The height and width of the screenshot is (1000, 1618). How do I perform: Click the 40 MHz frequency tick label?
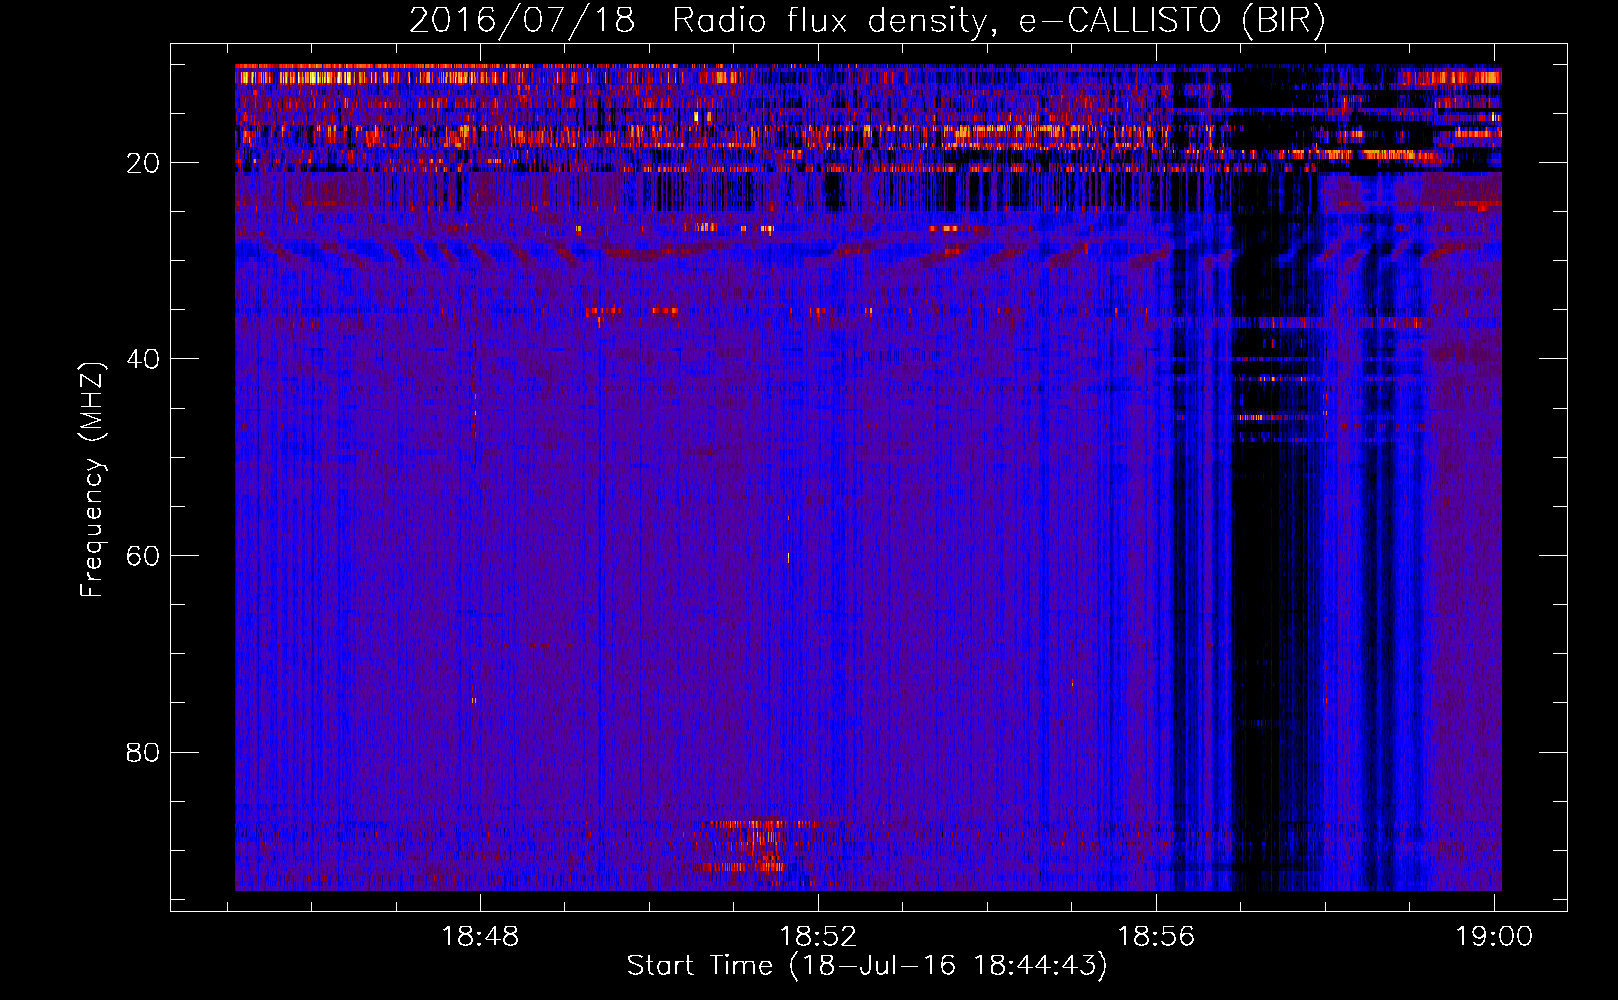tap(143, 359)
